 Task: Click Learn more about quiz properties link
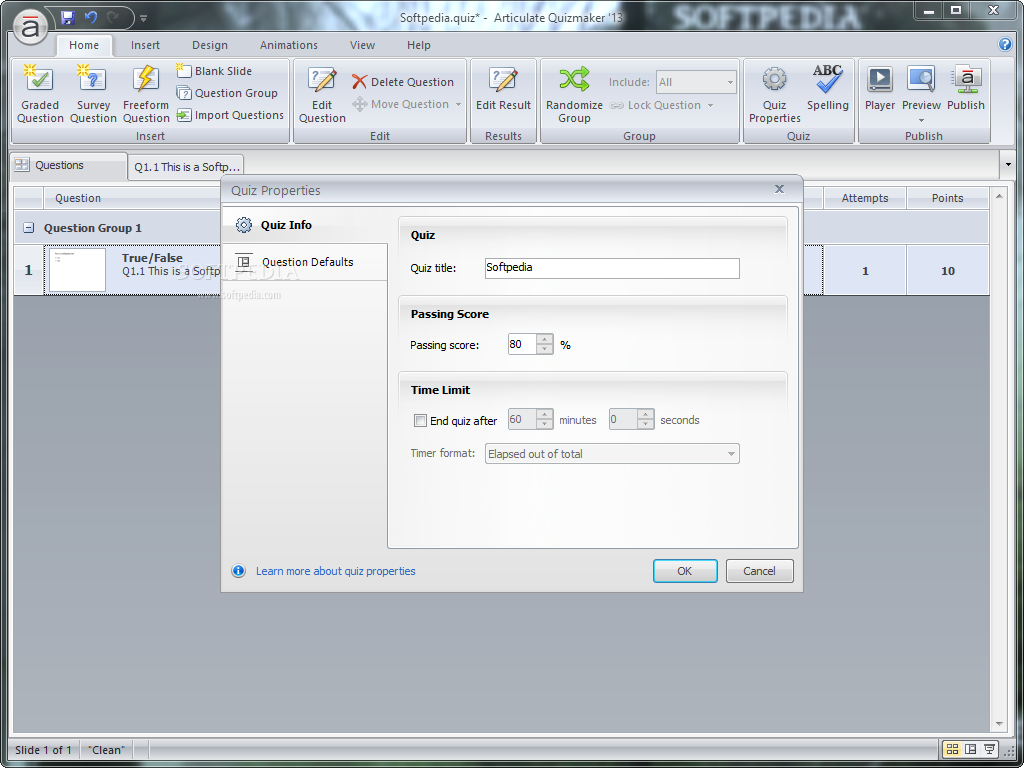(336, 571)
